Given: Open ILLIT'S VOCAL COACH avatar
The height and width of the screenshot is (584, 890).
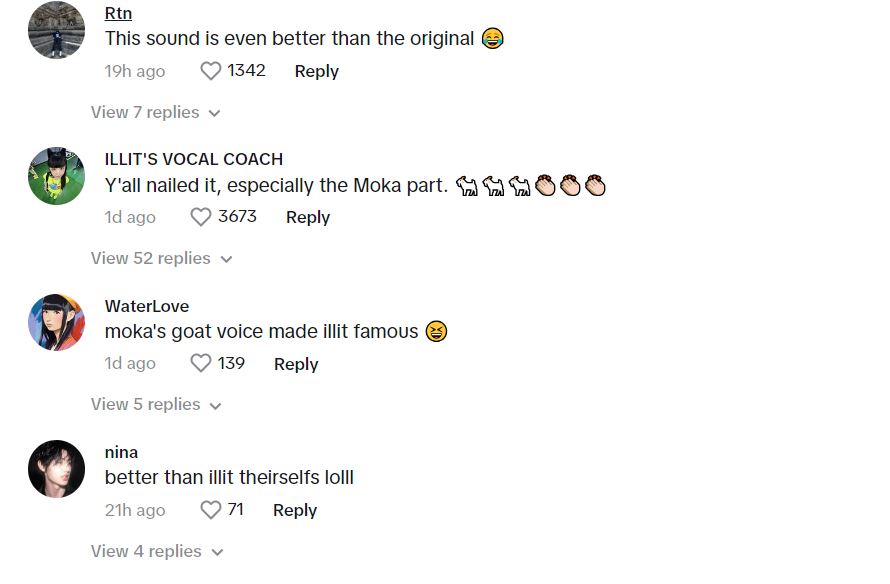Looking at the screenshot, I should pyautogui.click(x=56, y=176).
